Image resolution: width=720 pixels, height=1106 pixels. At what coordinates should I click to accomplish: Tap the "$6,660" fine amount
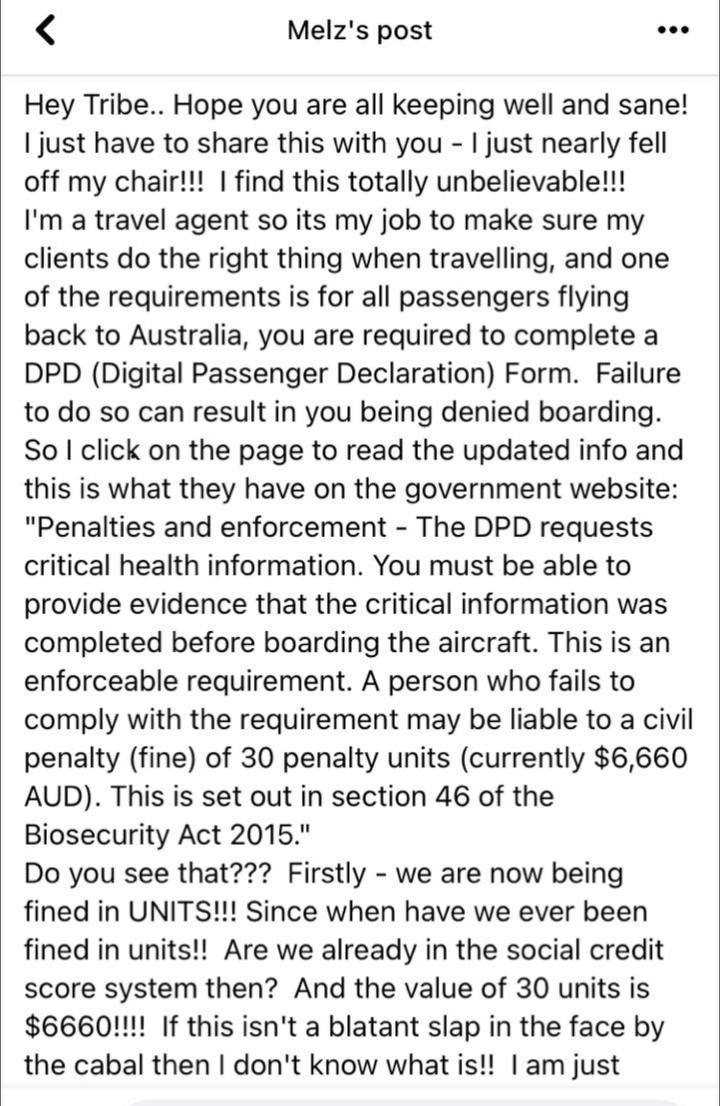(641, 758)
